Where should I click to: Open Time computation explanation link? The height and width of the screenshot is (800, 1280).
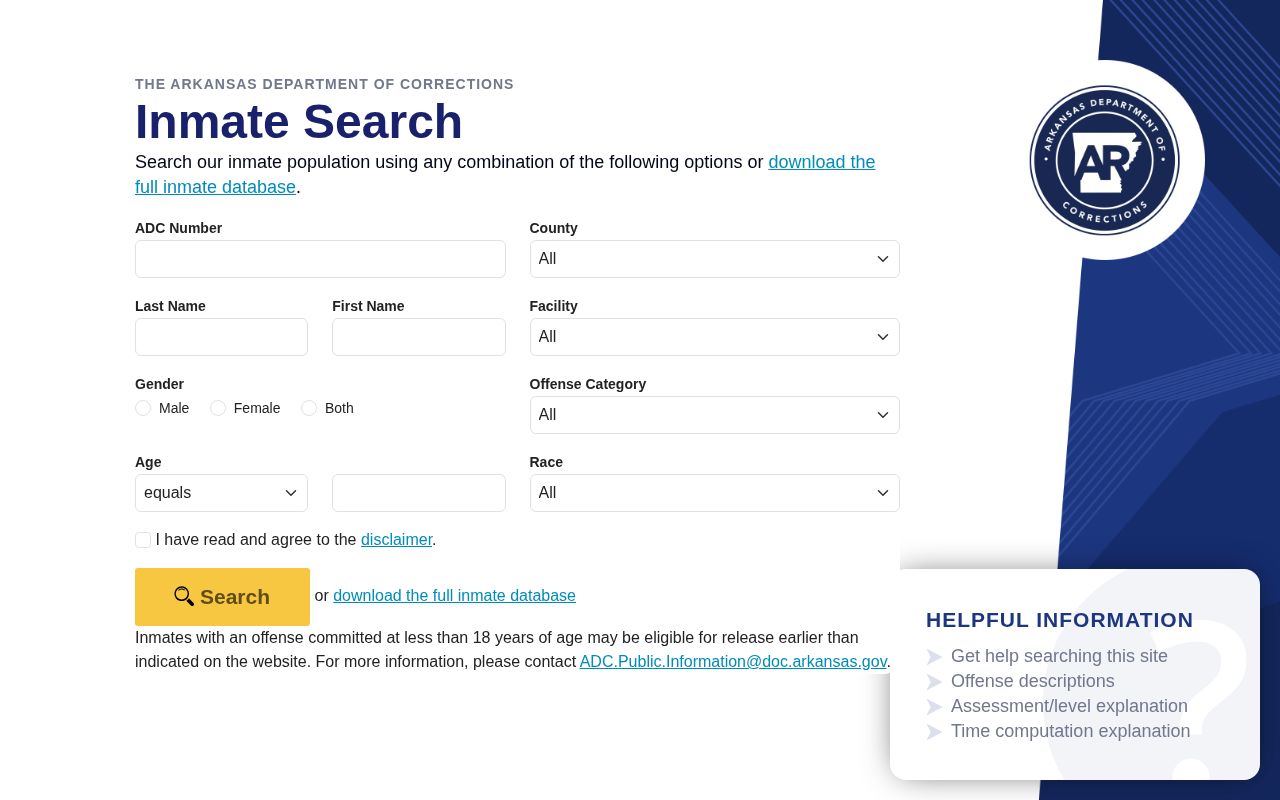click(x=1070, y=731)
